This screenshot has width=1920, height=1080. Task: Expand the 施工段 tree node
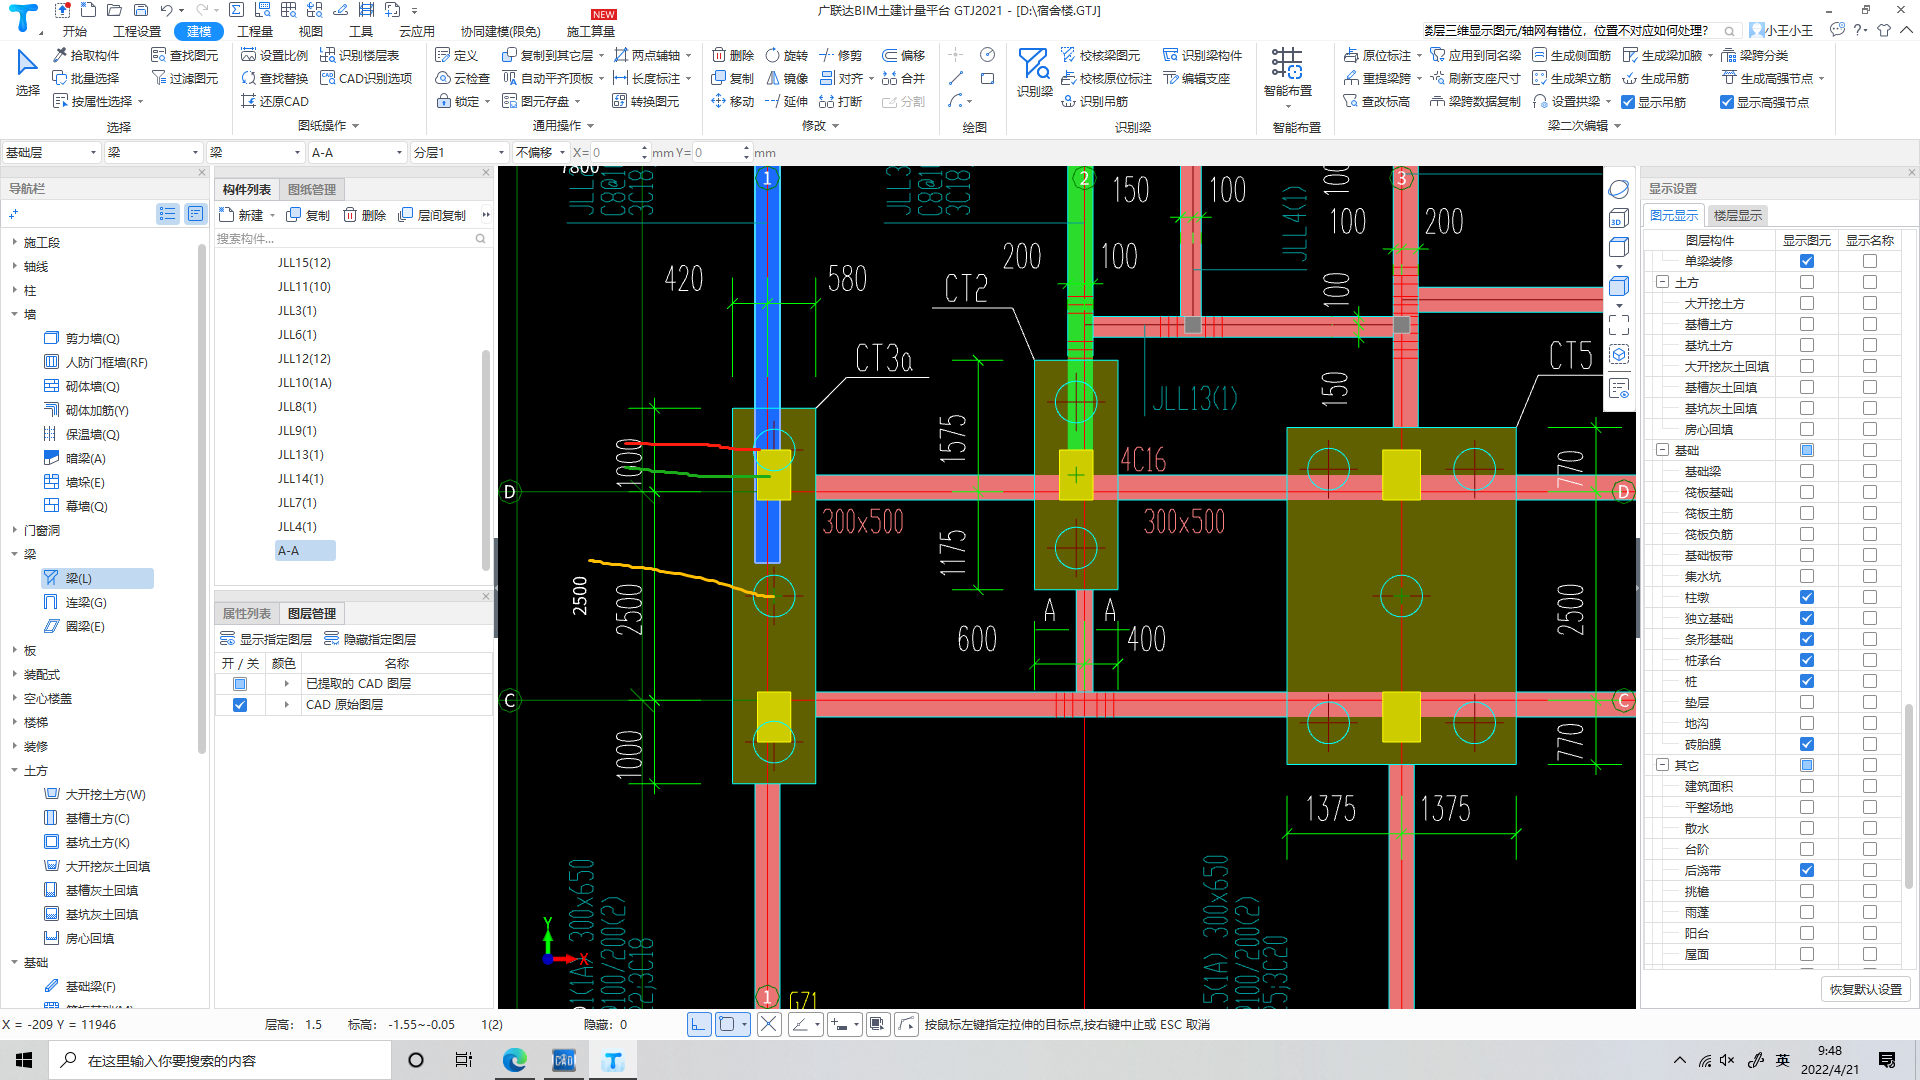pyautogui.click(x=14, y=242)
